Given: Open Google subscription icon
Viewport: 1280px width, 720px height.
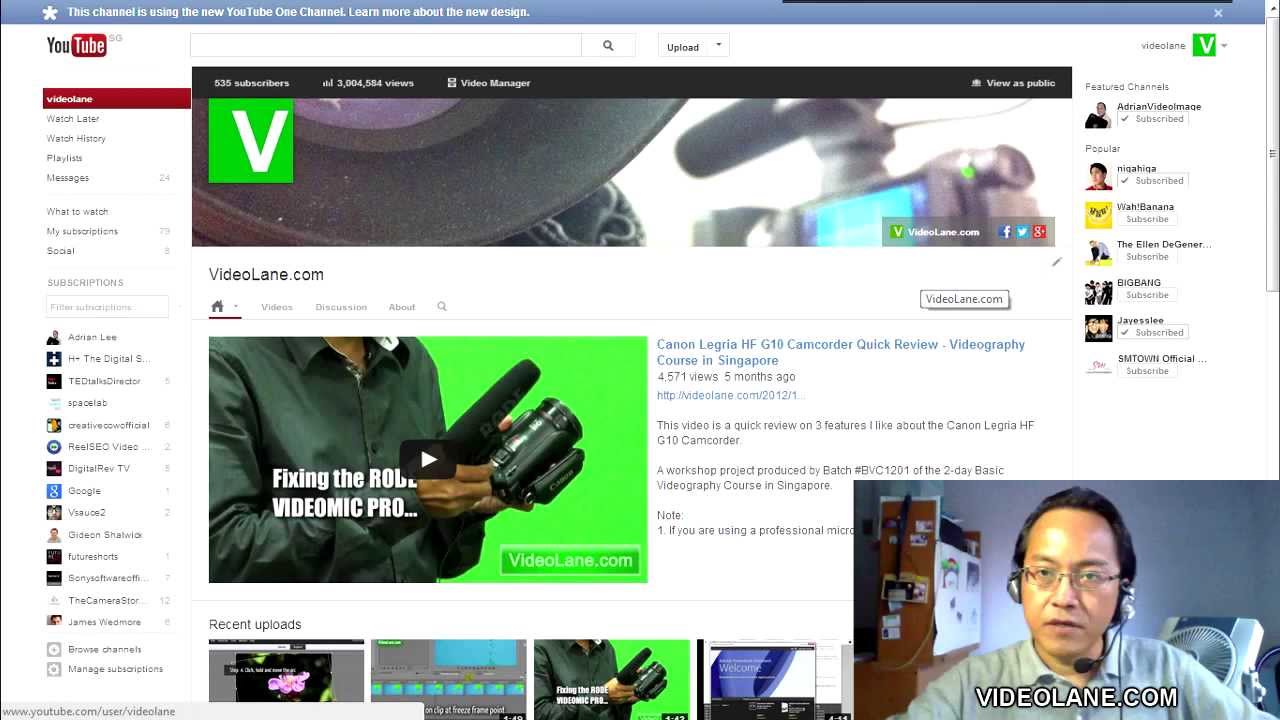Looking at the screenshot, I should click(x=54, y=491).
